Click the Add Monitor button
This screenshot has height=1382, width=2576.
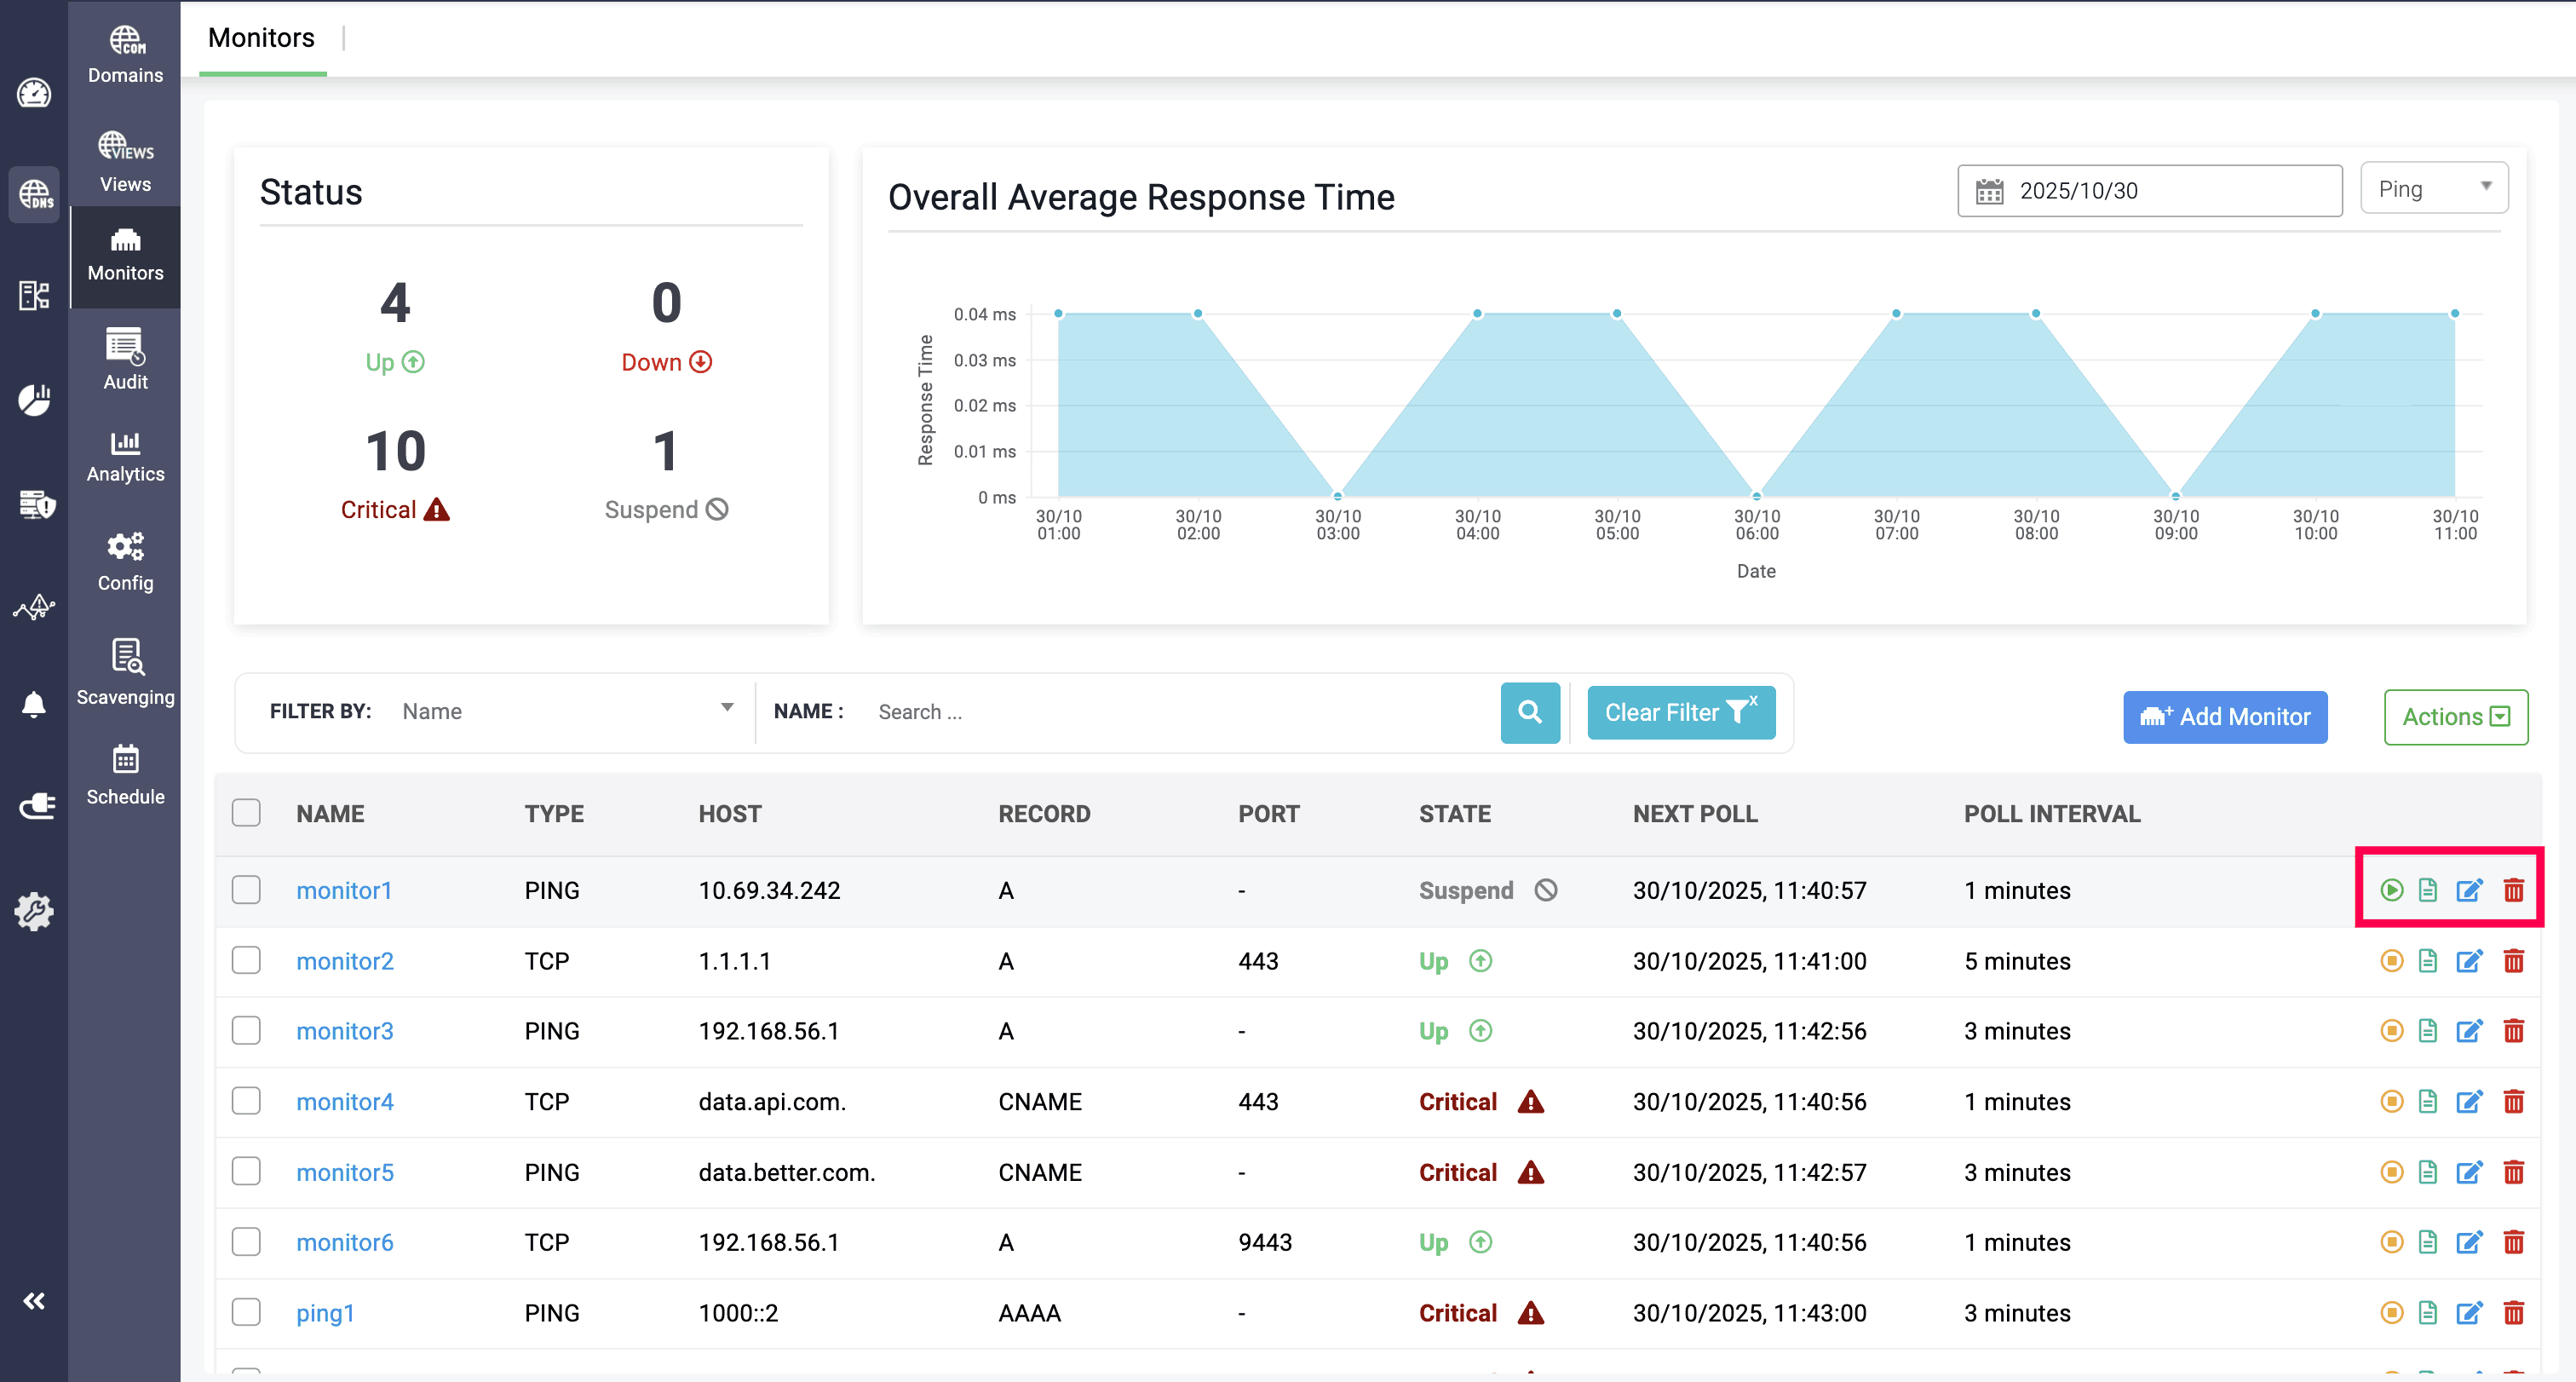click(2224, 717)
